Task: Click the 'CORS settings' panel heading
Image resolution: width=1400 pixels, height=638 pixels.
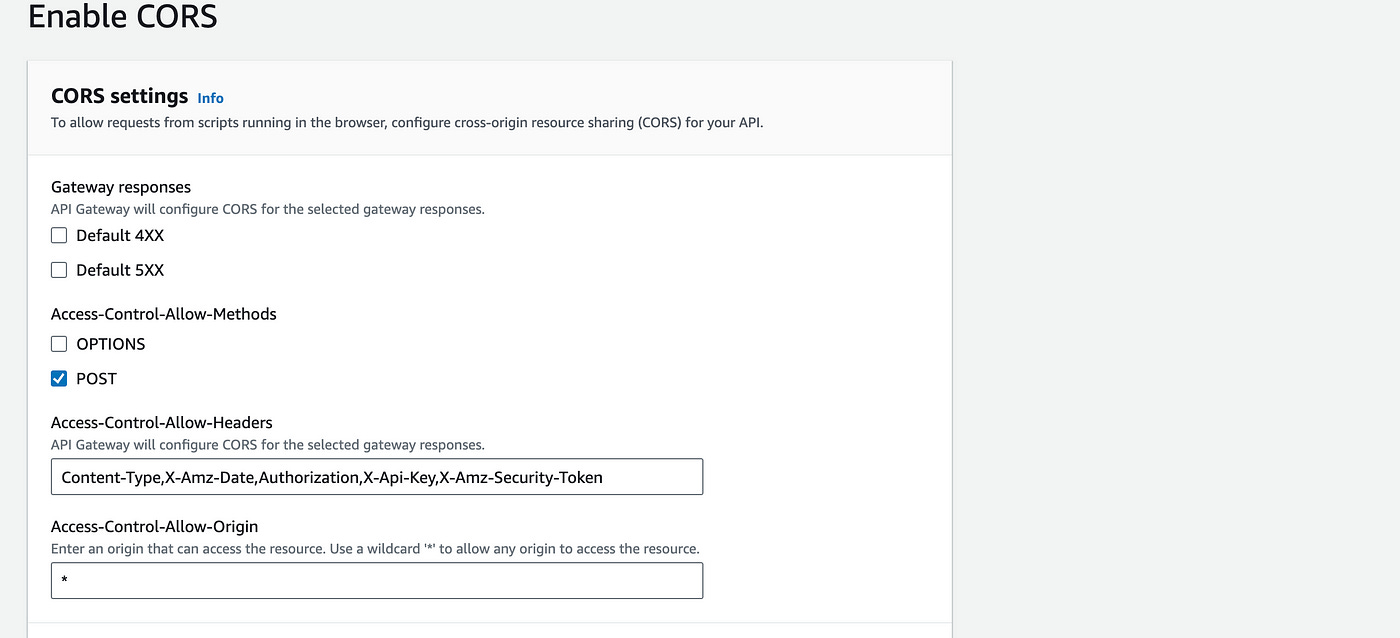Action: [120, 96]
